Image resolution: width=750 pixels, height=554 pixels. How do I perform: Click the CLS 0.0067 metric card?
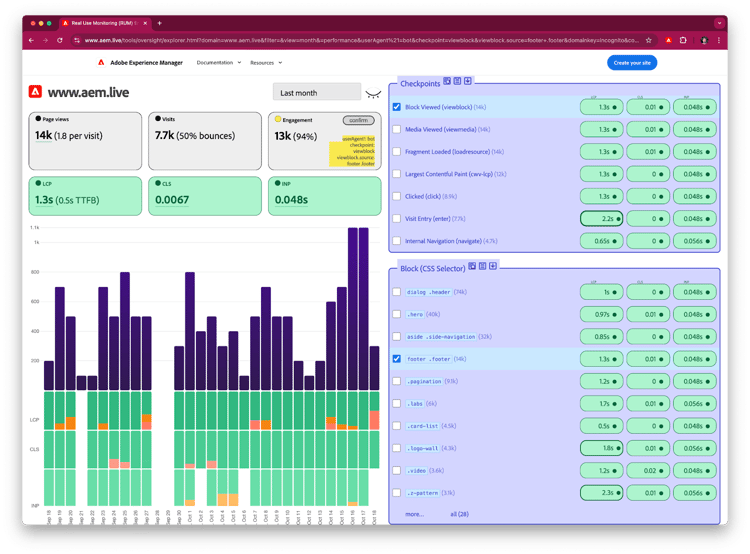[x=205, y=196]
